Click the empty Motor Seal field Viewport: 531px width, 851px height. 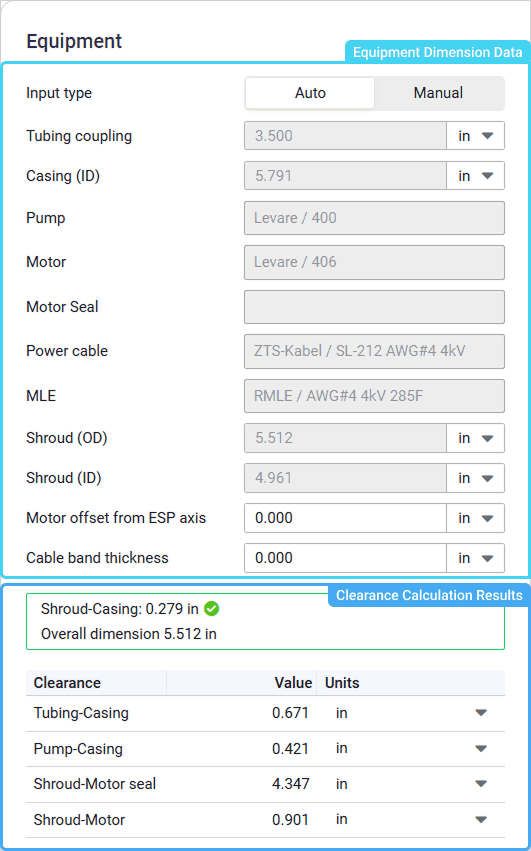click(x=374, y=307)
